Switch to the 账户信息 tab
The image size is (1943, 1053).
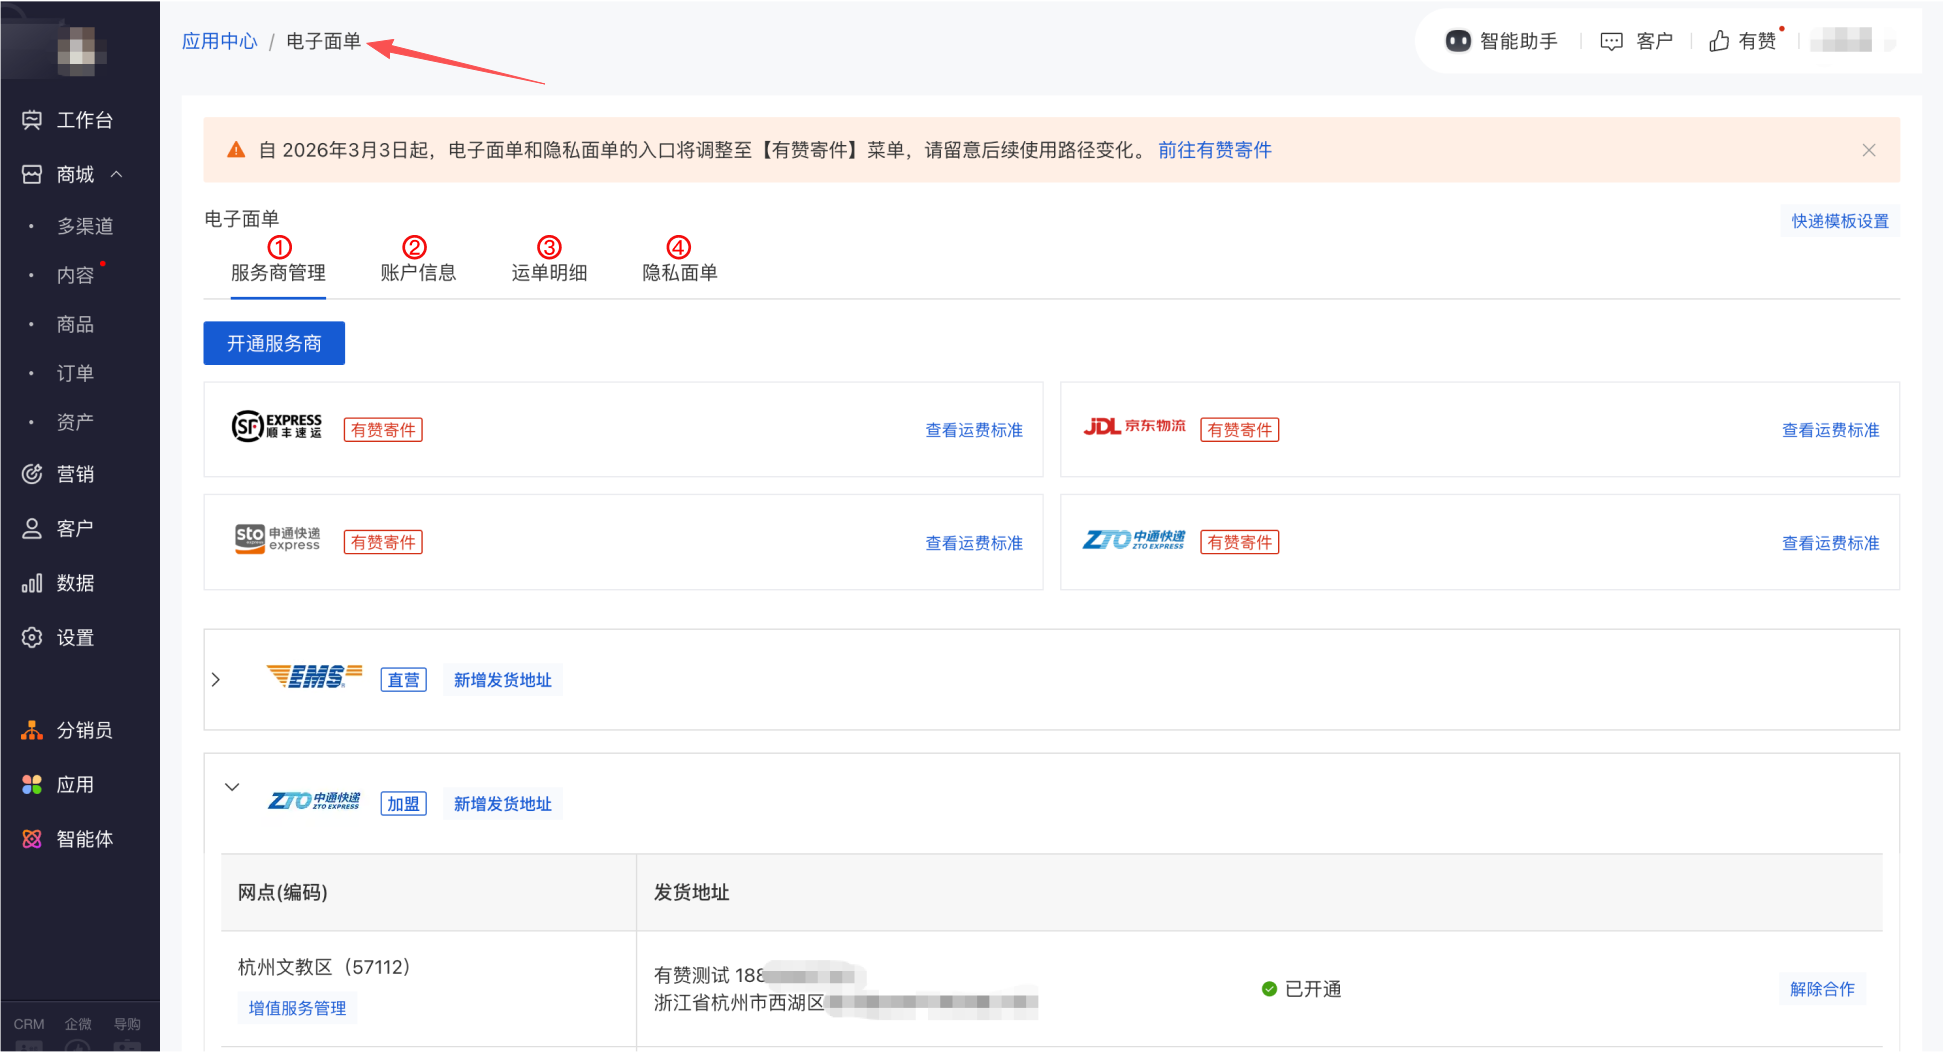point(418,273)
